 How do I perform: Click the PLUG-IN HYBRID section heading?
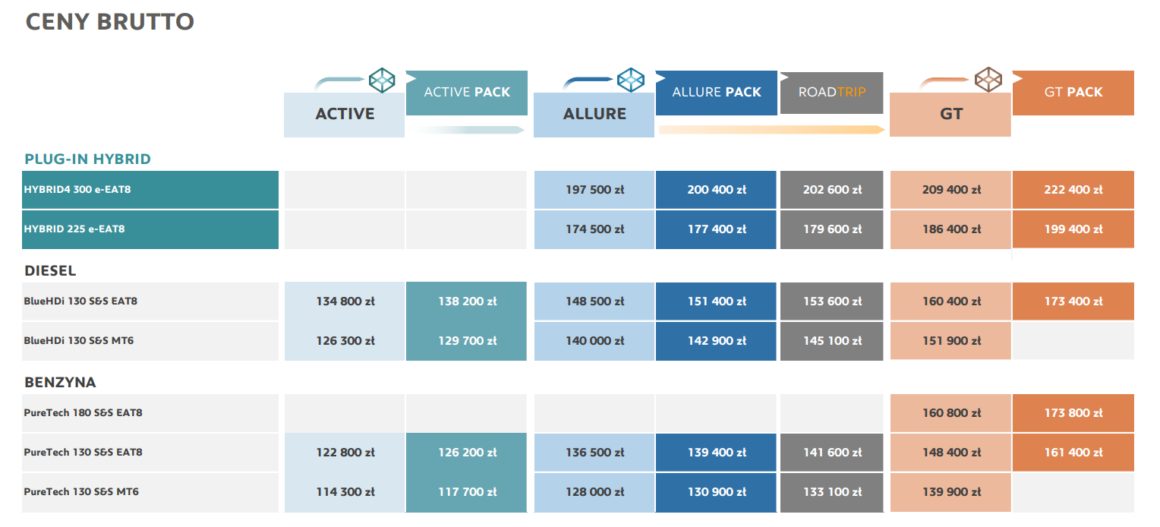tap(88, 159)
